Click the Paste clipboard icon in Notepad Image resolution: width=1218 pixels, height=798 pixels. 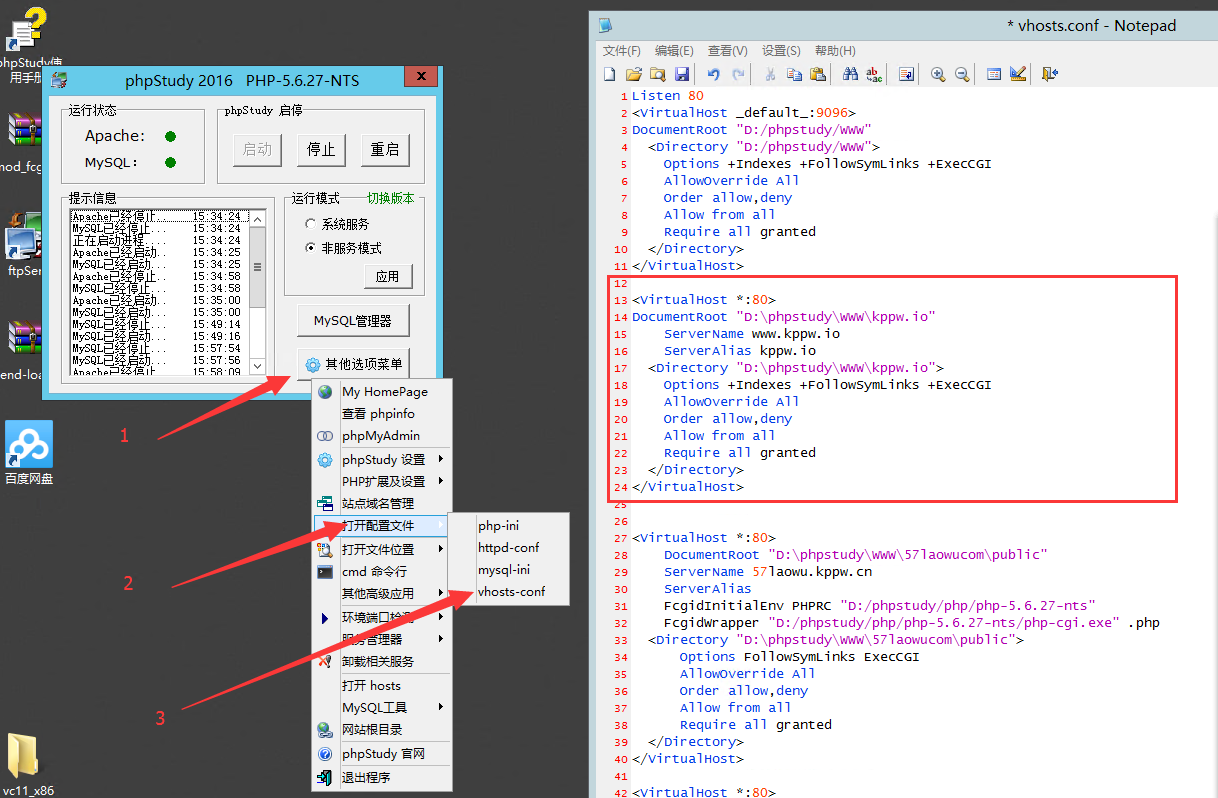[x=818, y=74]
